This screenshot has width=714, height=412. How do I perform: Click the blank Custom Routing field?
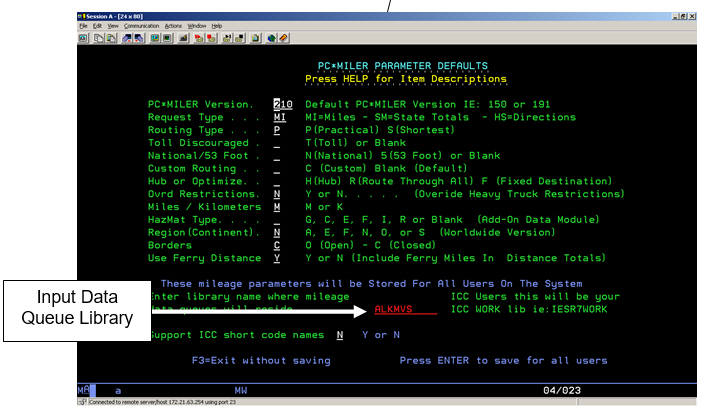pos(276,168)
